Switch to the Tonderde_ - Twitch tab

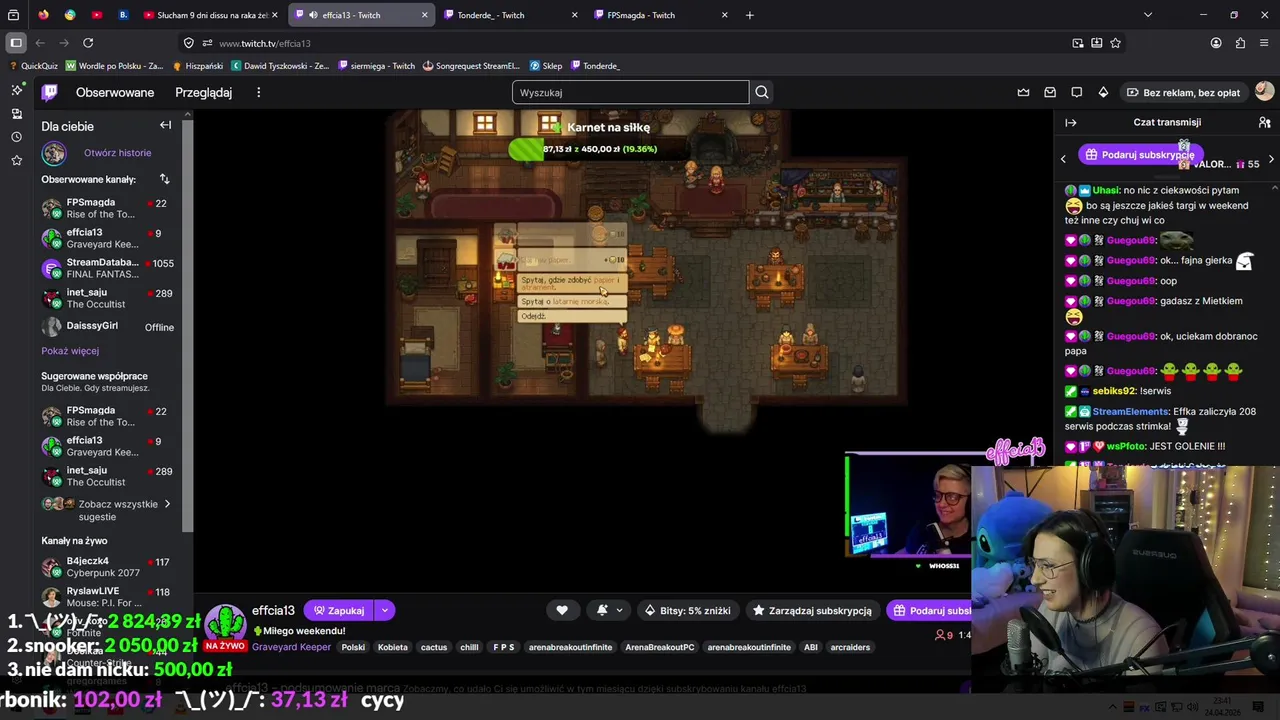coord(511,15)
